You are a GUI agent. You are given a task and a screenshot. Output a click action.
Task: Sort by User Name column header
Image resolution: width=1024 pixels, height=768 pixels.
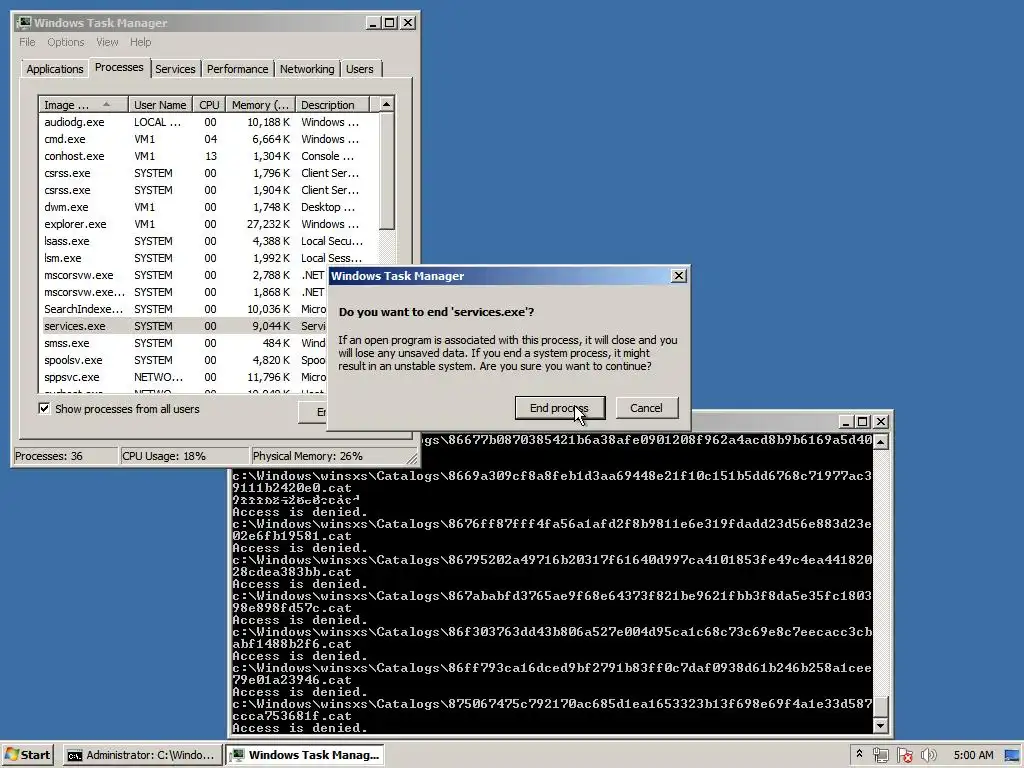click(x=160, y=104)
